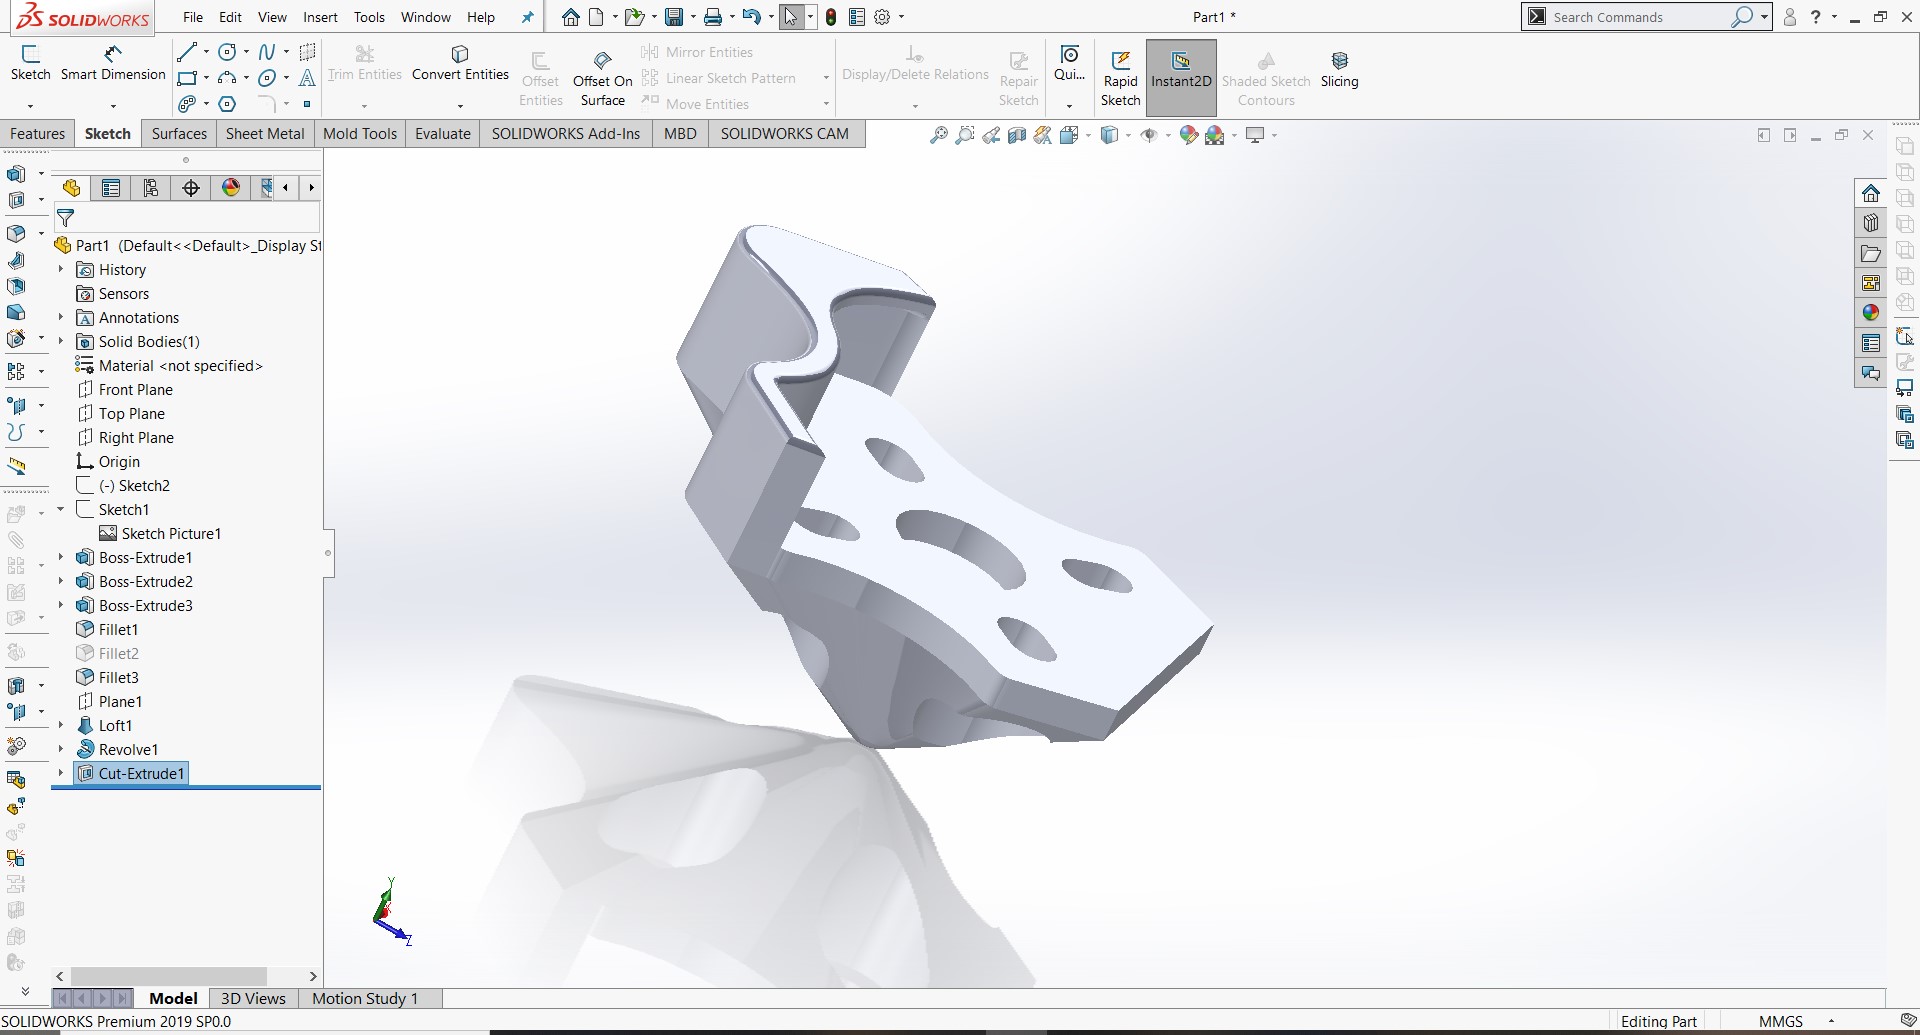Expand the Loft1 feature node
1920x1035 pixels.
61,725
